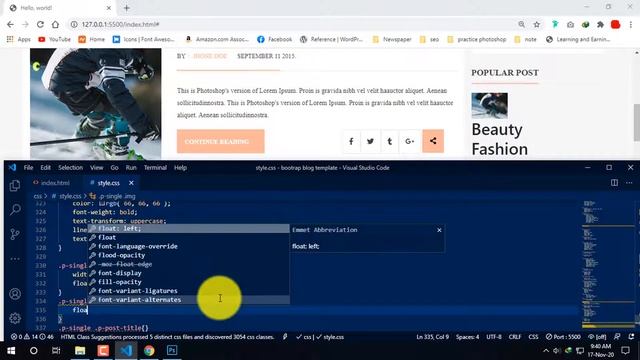Open Beauty Fashion popular post link

[500, 139]
